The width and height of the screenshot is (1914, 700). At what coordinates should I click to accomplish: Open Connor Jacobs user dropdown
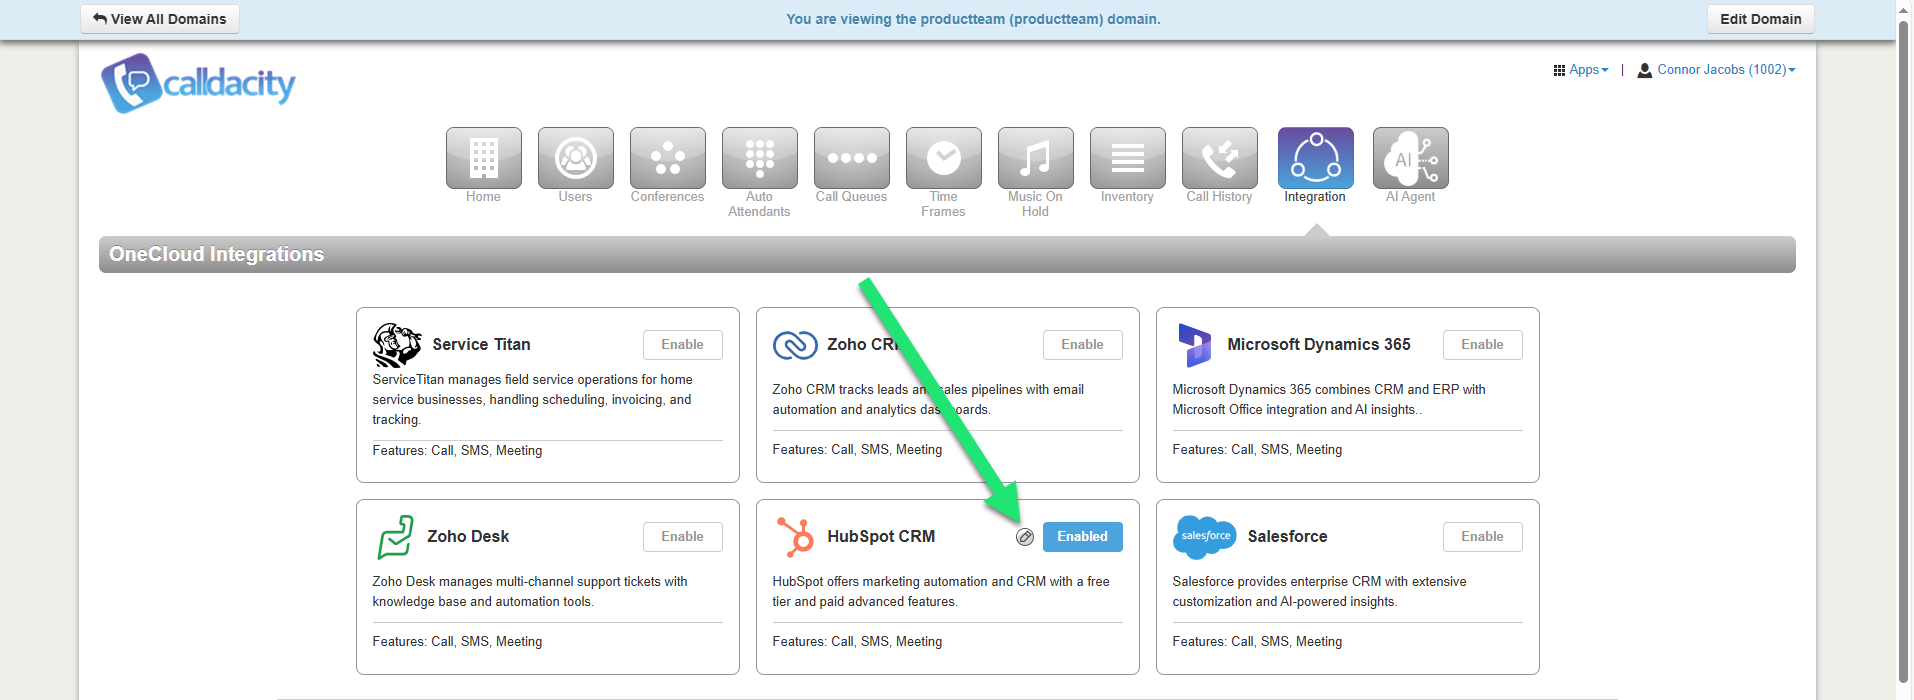(1717, 70)
